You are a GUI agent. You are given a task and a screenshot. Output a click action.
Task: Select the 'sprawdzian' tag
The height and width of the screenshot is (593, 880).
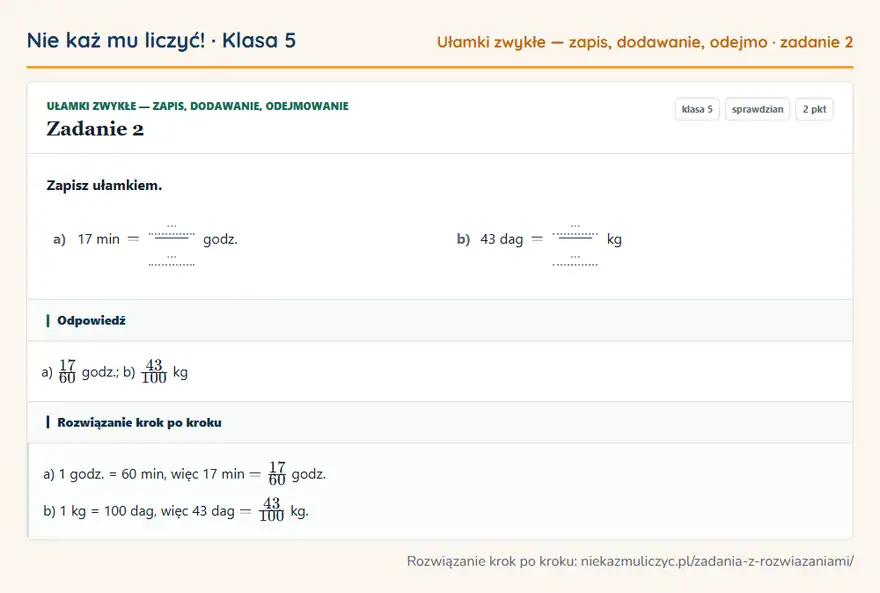click(x=757, y=109)
